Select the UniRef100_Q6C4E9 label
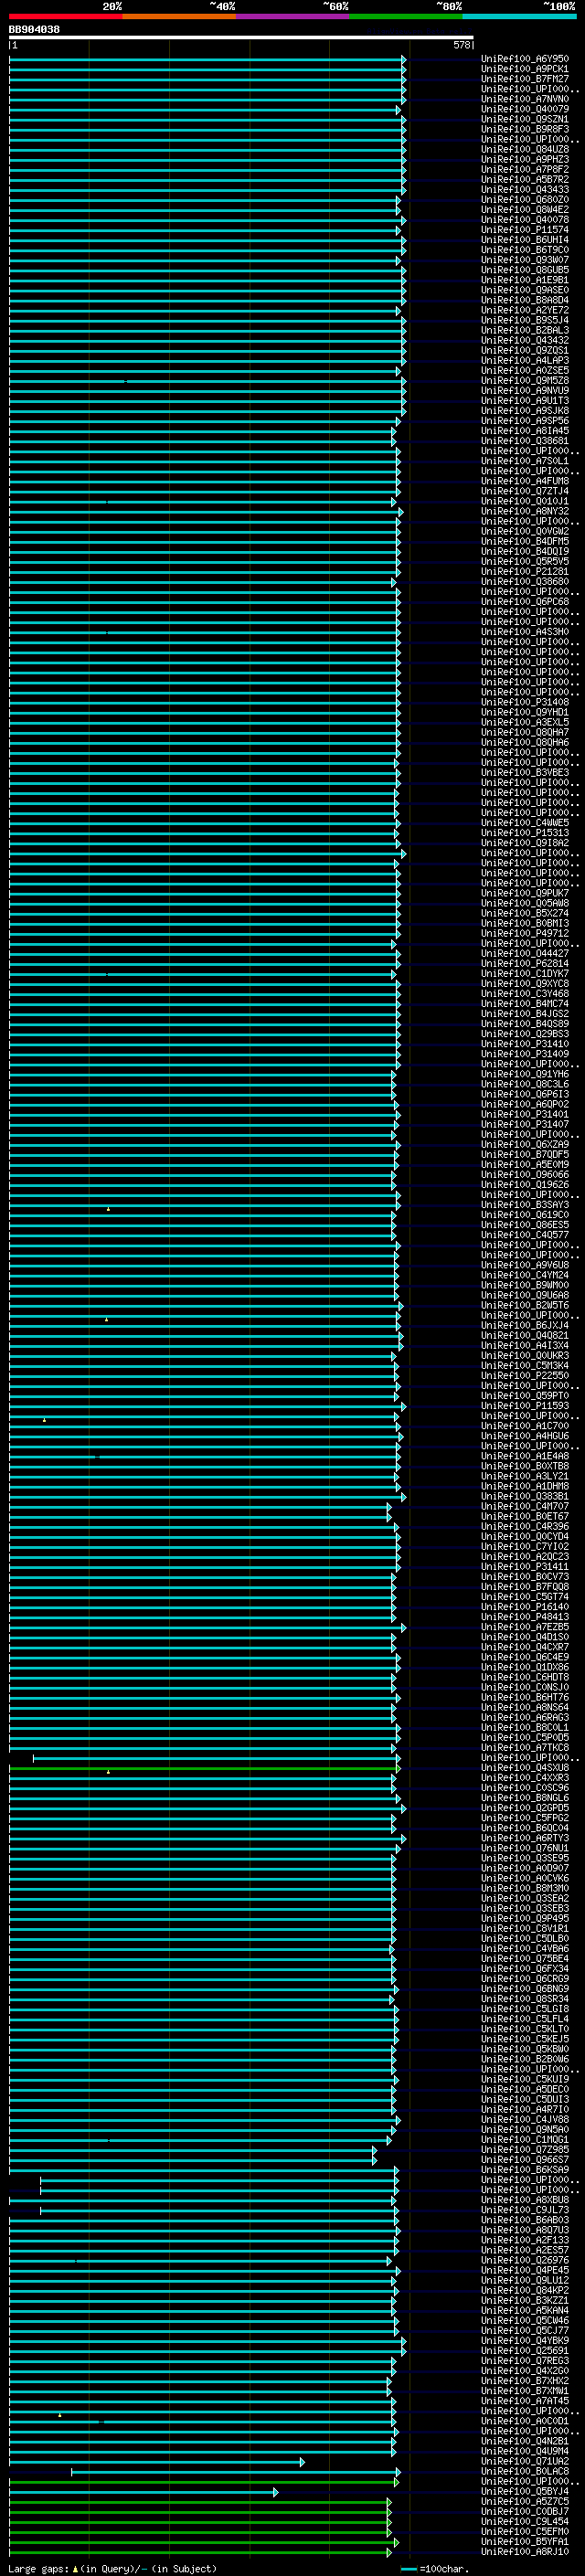 pos(525,1657)
